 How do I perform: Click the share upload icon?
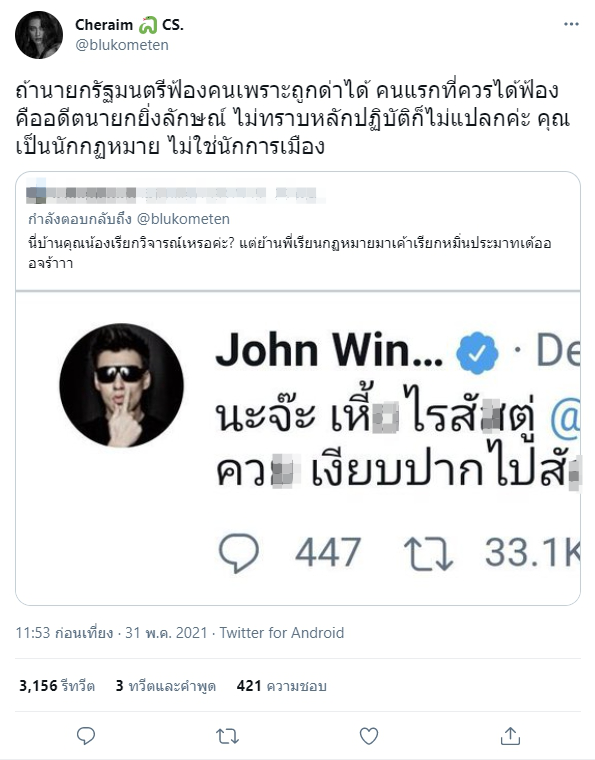510,736
